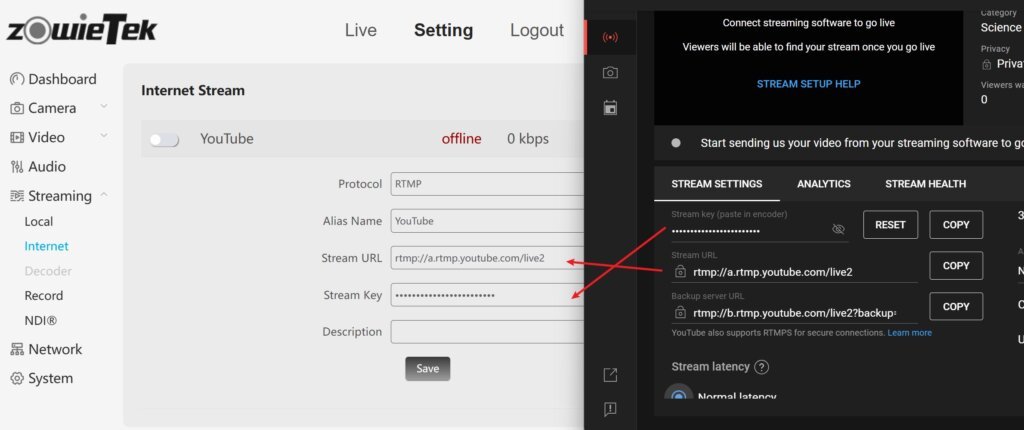Click the Reset stream key button
Screen dimensions: 1024x430
(890, 225)
